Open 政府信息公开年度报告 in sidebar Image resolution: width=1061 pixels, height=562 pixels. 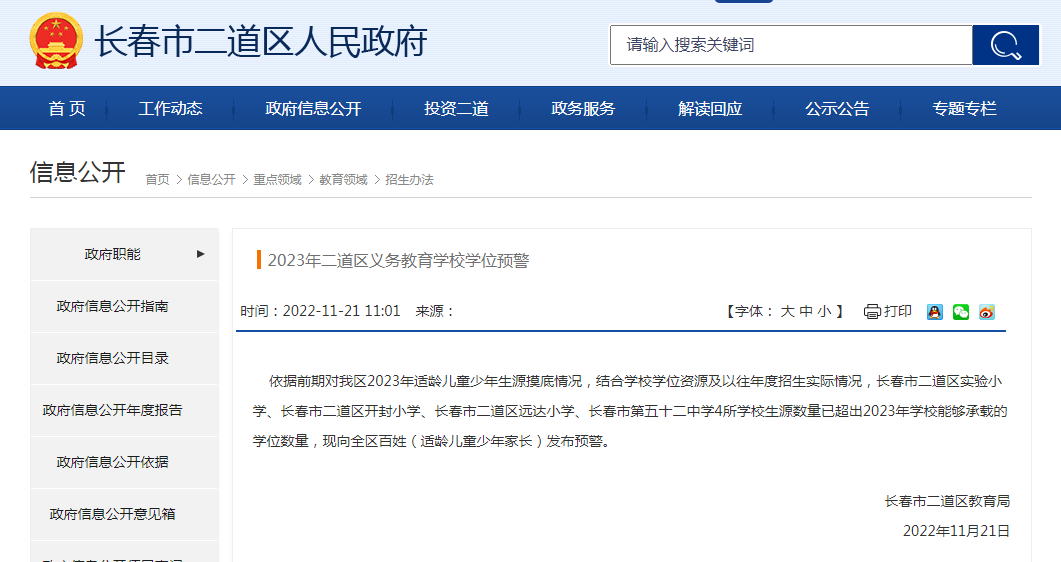pyautogui.click(x=112, y=411)
